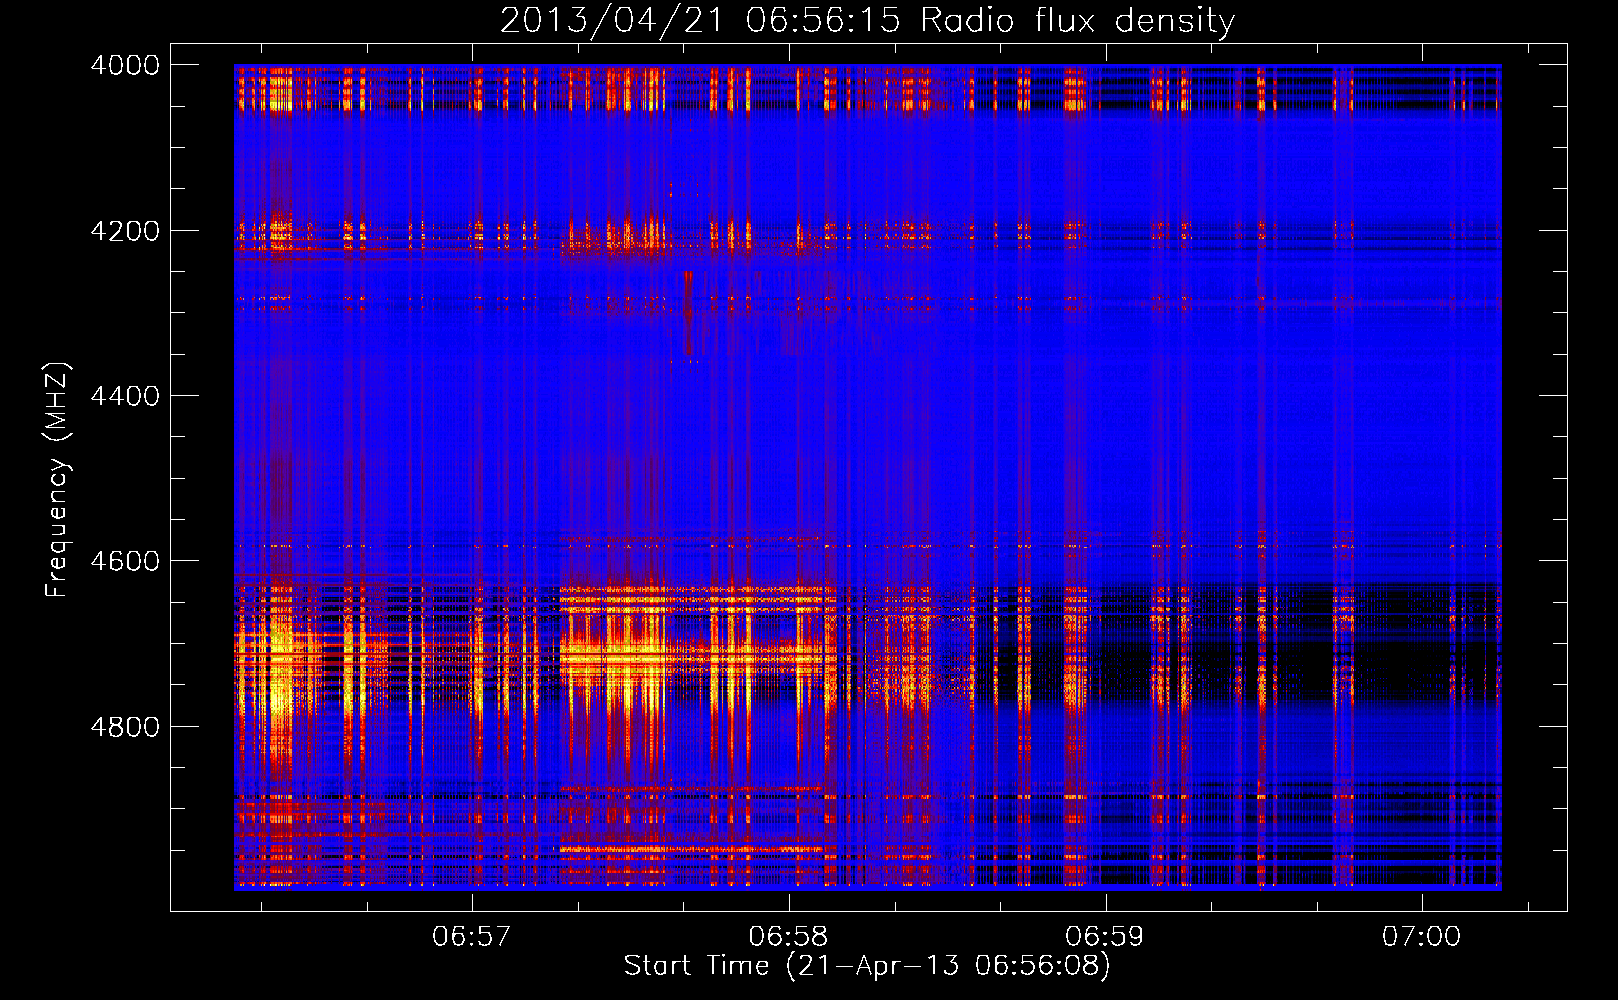Click the 4400 frequency tick label
1618x1000 pixels.
[125, 396]
